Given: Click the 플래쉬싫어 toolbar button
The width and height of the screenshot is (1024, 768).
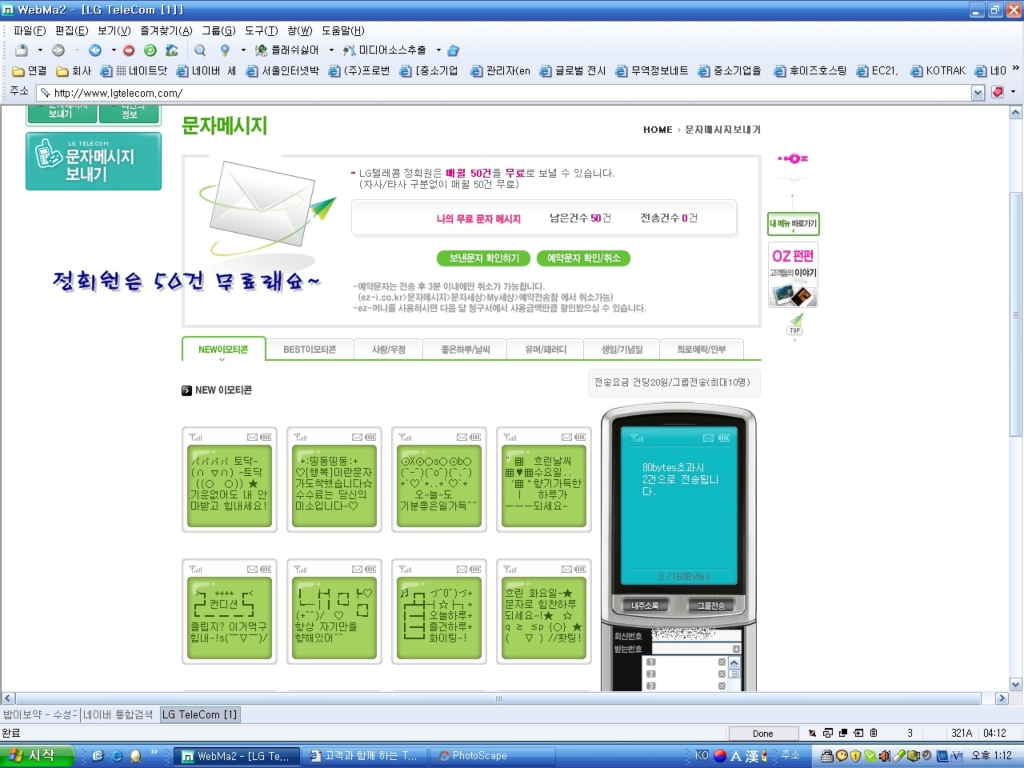Looking at the screenshot, I should click(287, 50).
